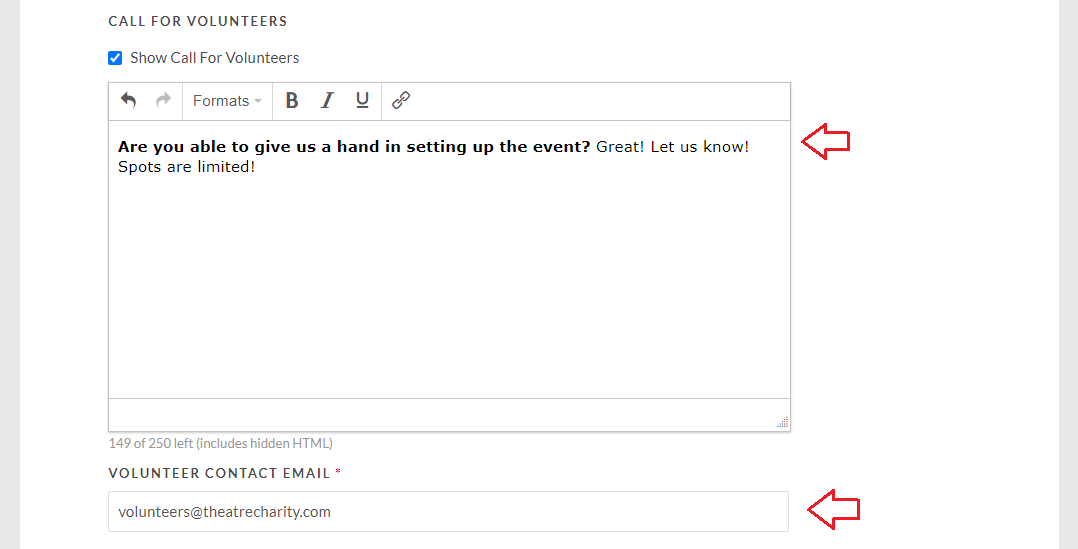
Task: Click the 'Call For Volunteers' section heading
Action: (x=198, y=21)
